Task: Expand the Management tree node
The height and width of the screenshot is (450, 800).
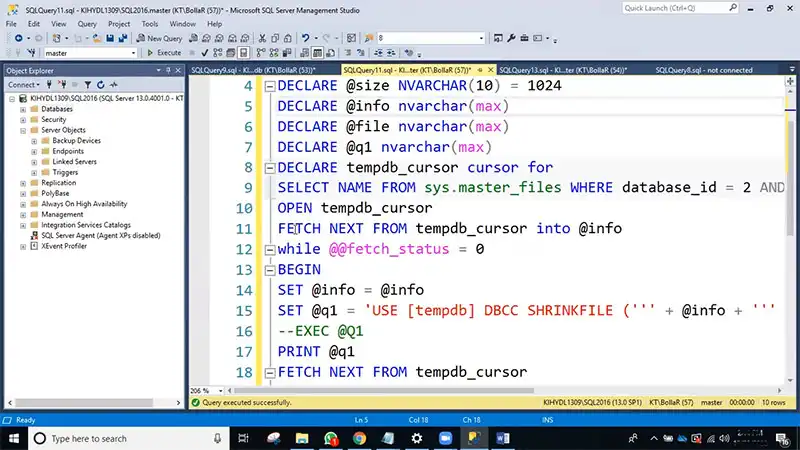Action: pos(23,215)
